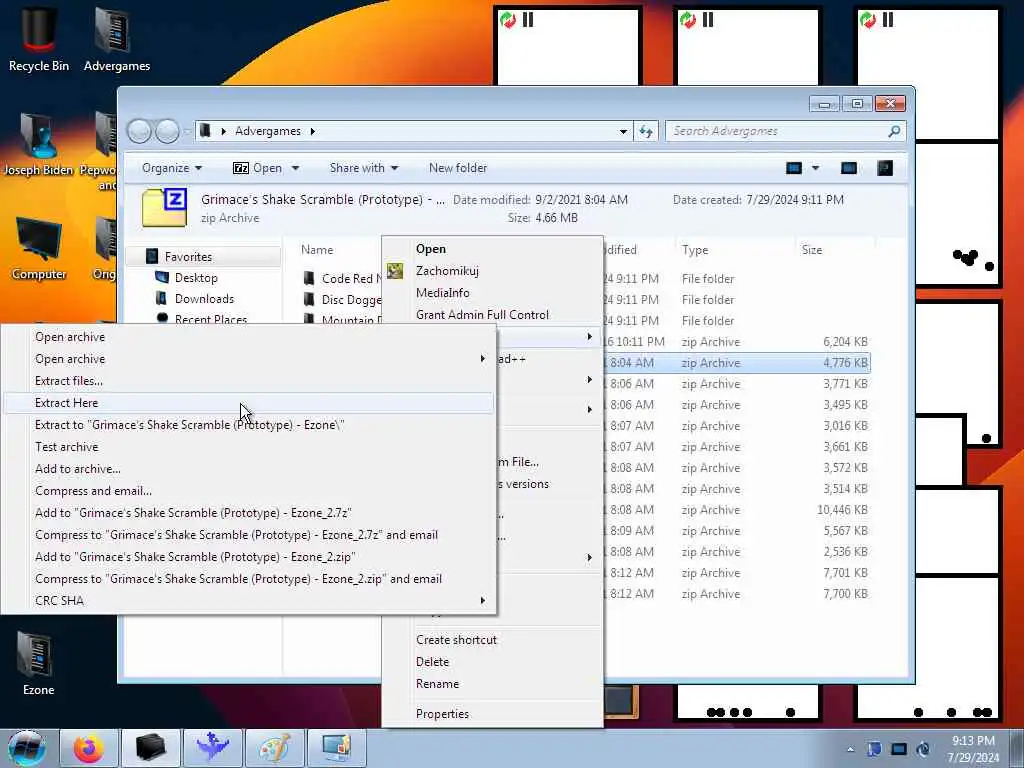Open Share with dropdown
1024x768 pixels.
click(x=364, y=168)
